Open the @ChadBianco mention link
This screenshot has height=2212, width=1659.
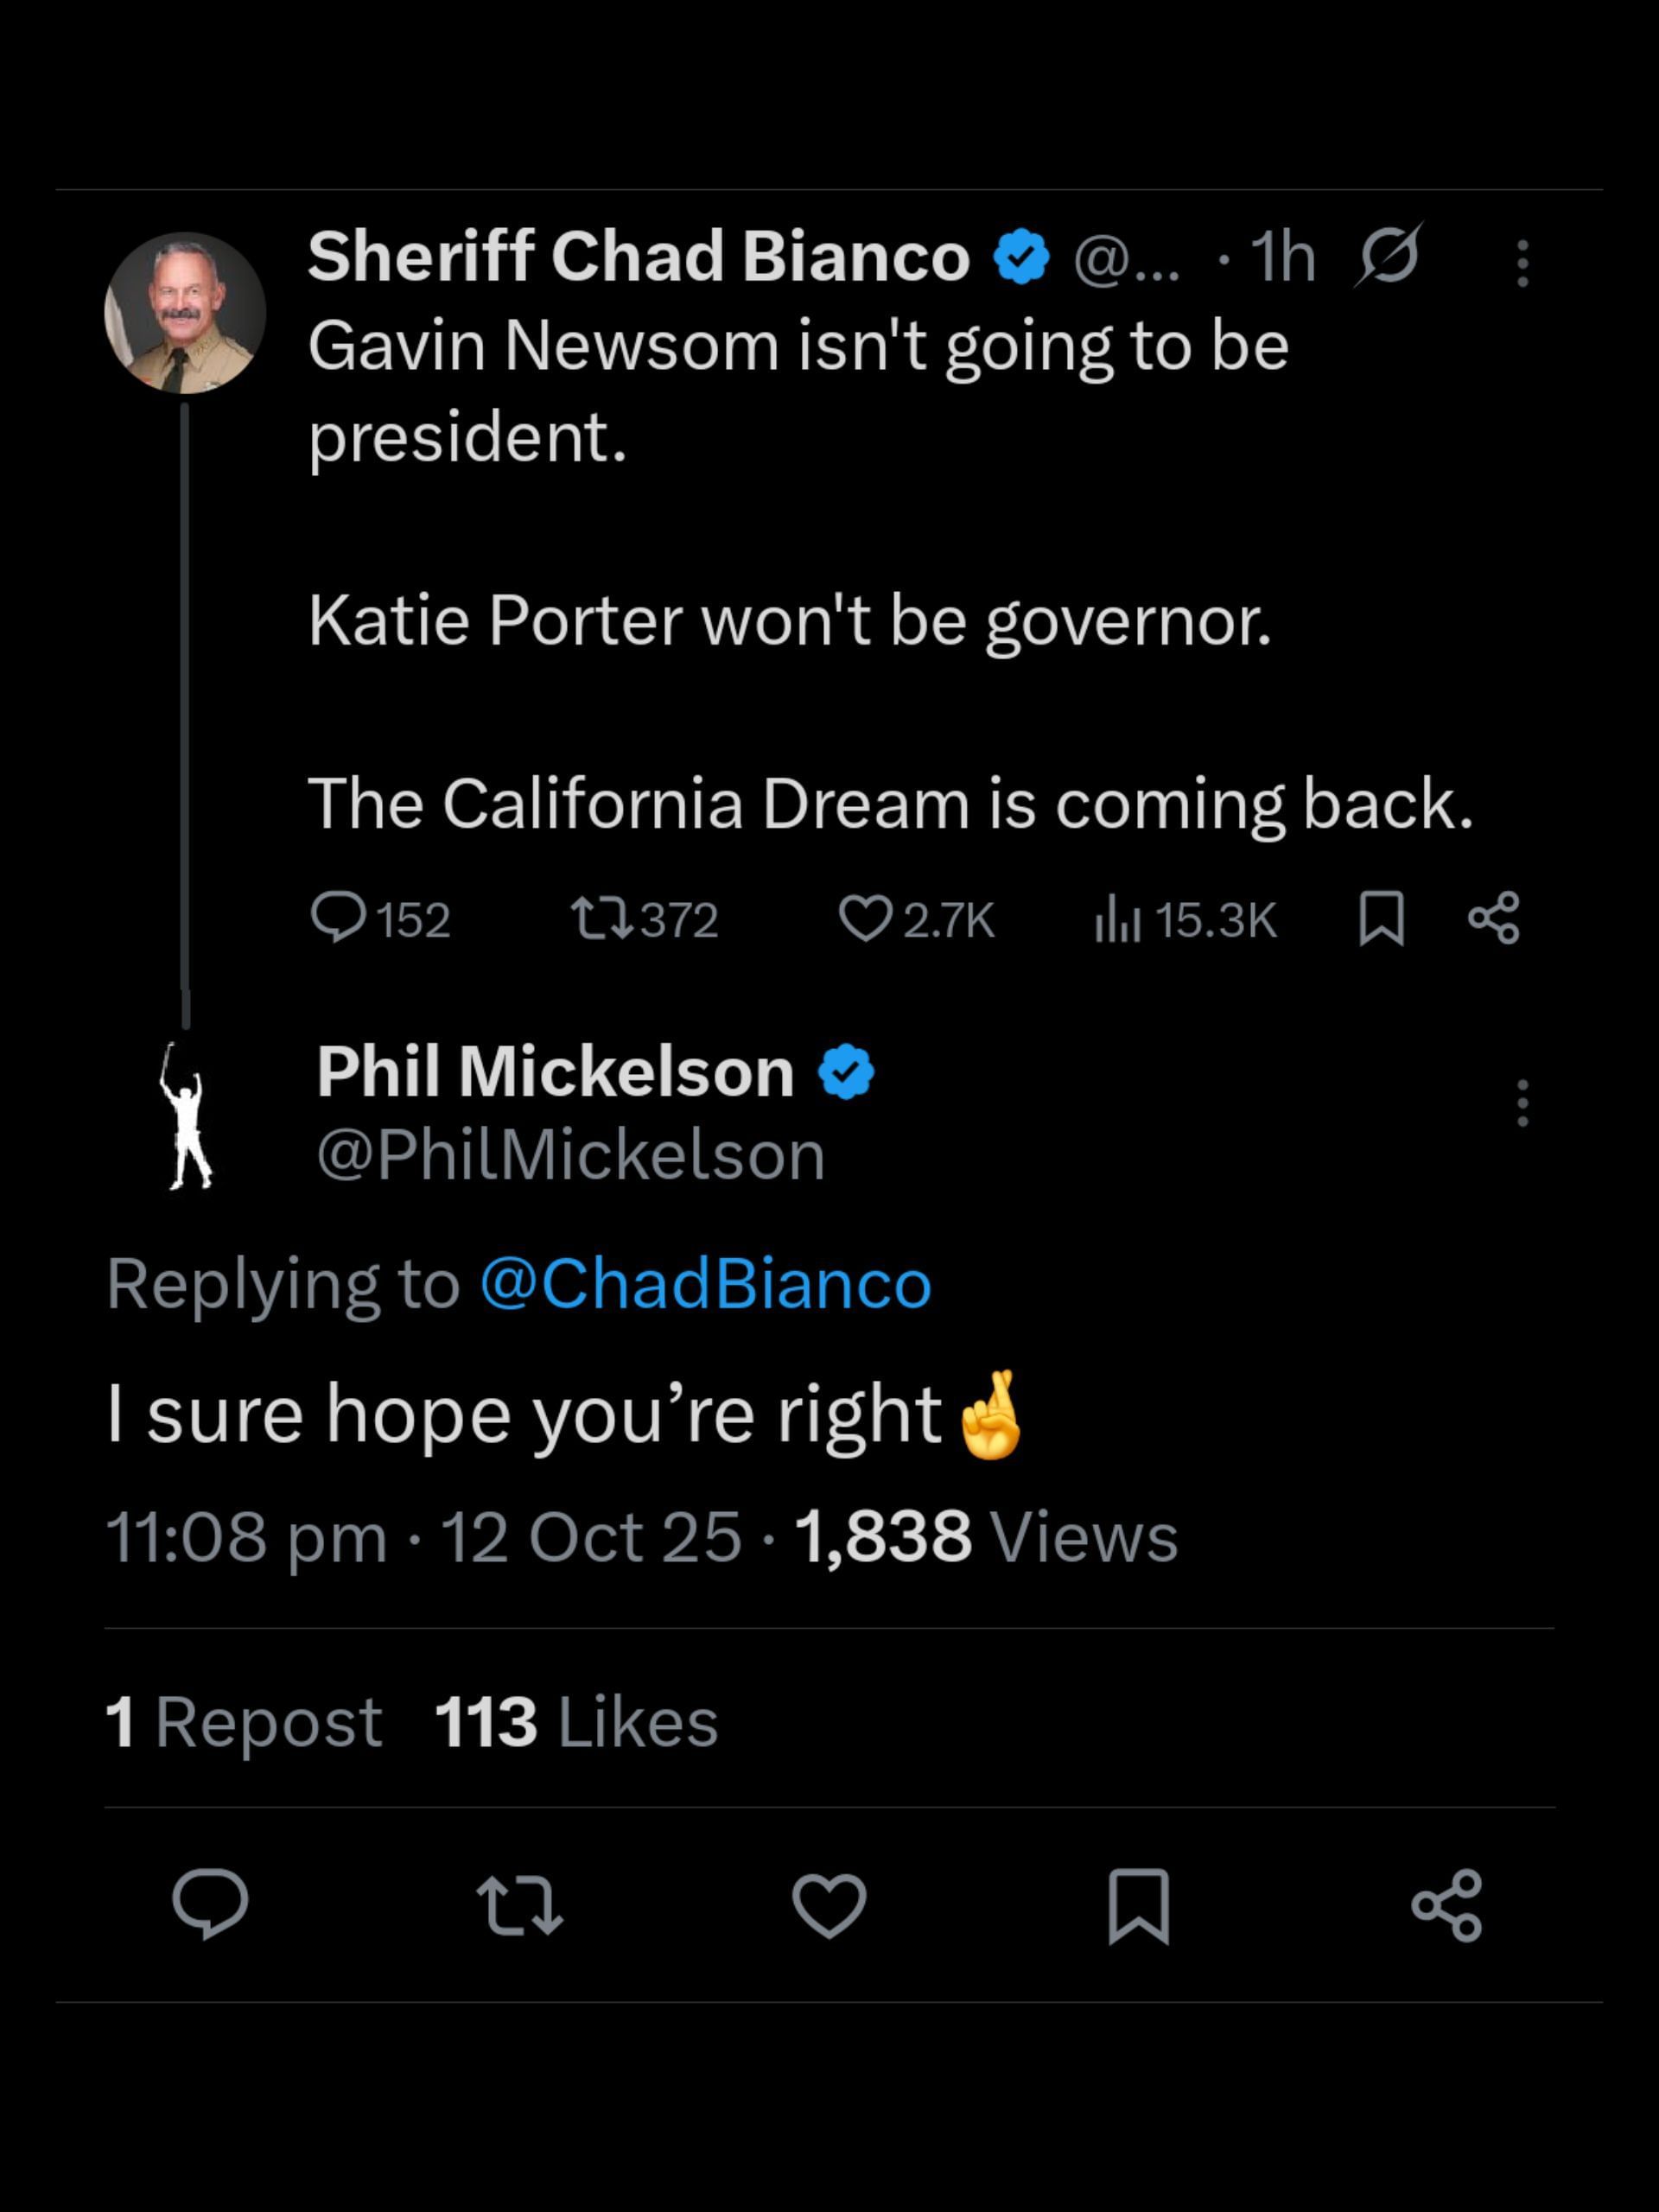point(705,1284)
